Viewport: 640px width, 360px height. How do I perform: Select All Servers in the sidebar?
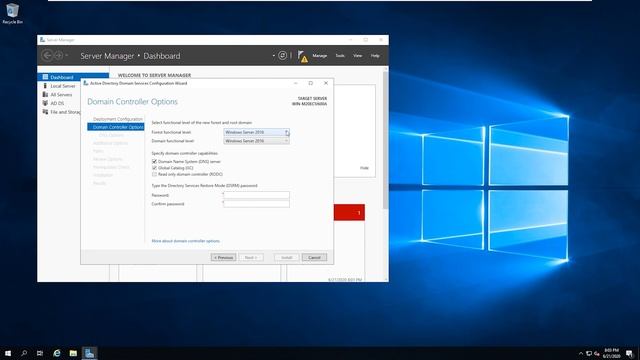coord(61,95)
